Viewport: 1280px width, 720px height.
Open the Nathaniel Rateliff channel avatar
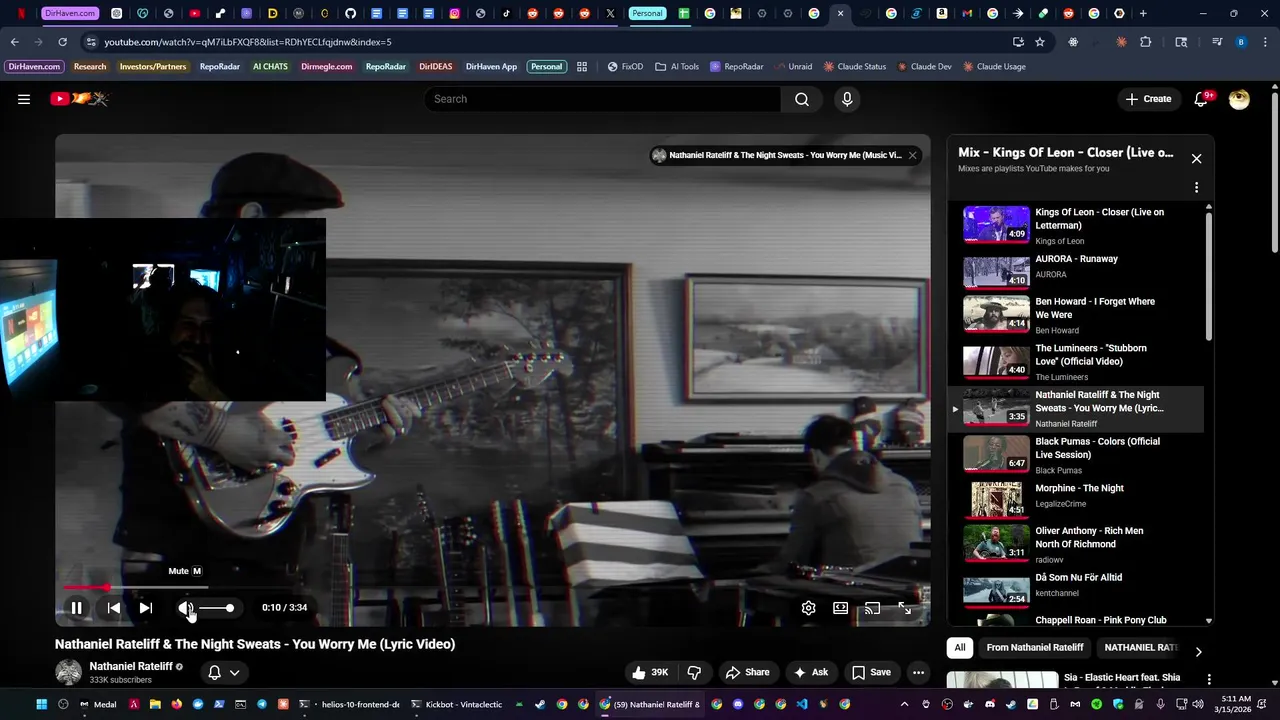pos(68,672)
